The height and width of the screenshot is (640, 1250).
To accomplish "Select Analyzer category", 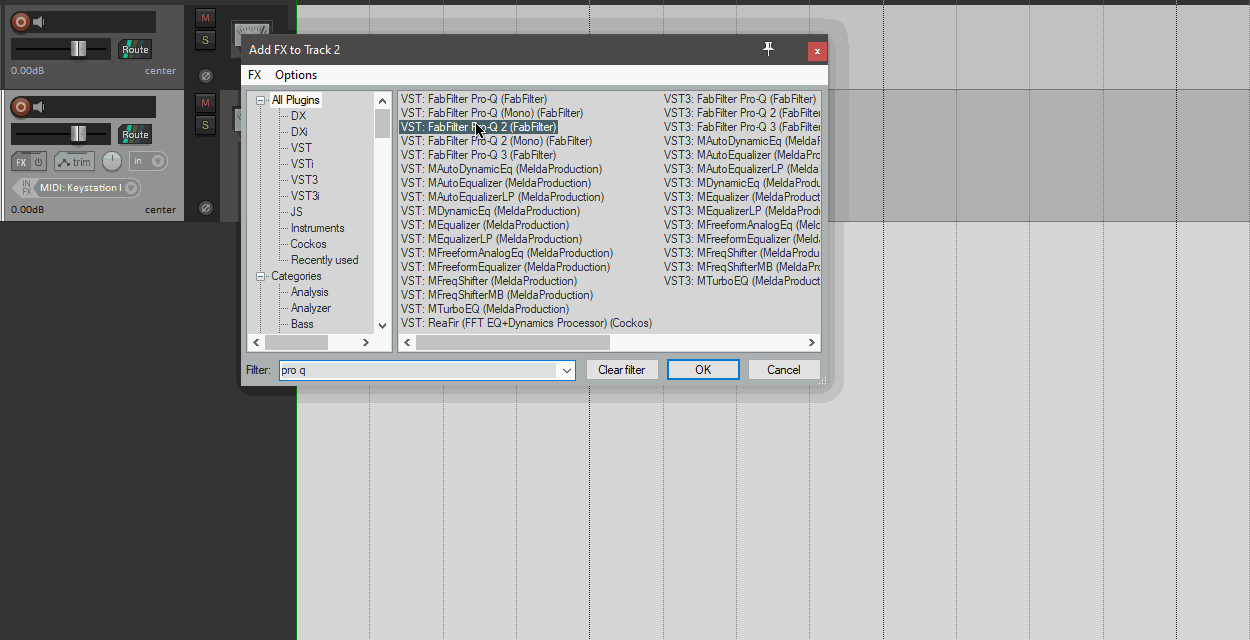I will (311, 308).
